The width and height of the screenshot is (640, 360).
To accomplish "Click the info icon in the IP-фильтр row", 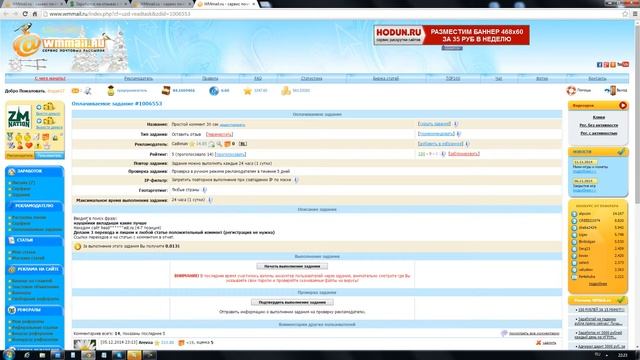I will point(296,180).
